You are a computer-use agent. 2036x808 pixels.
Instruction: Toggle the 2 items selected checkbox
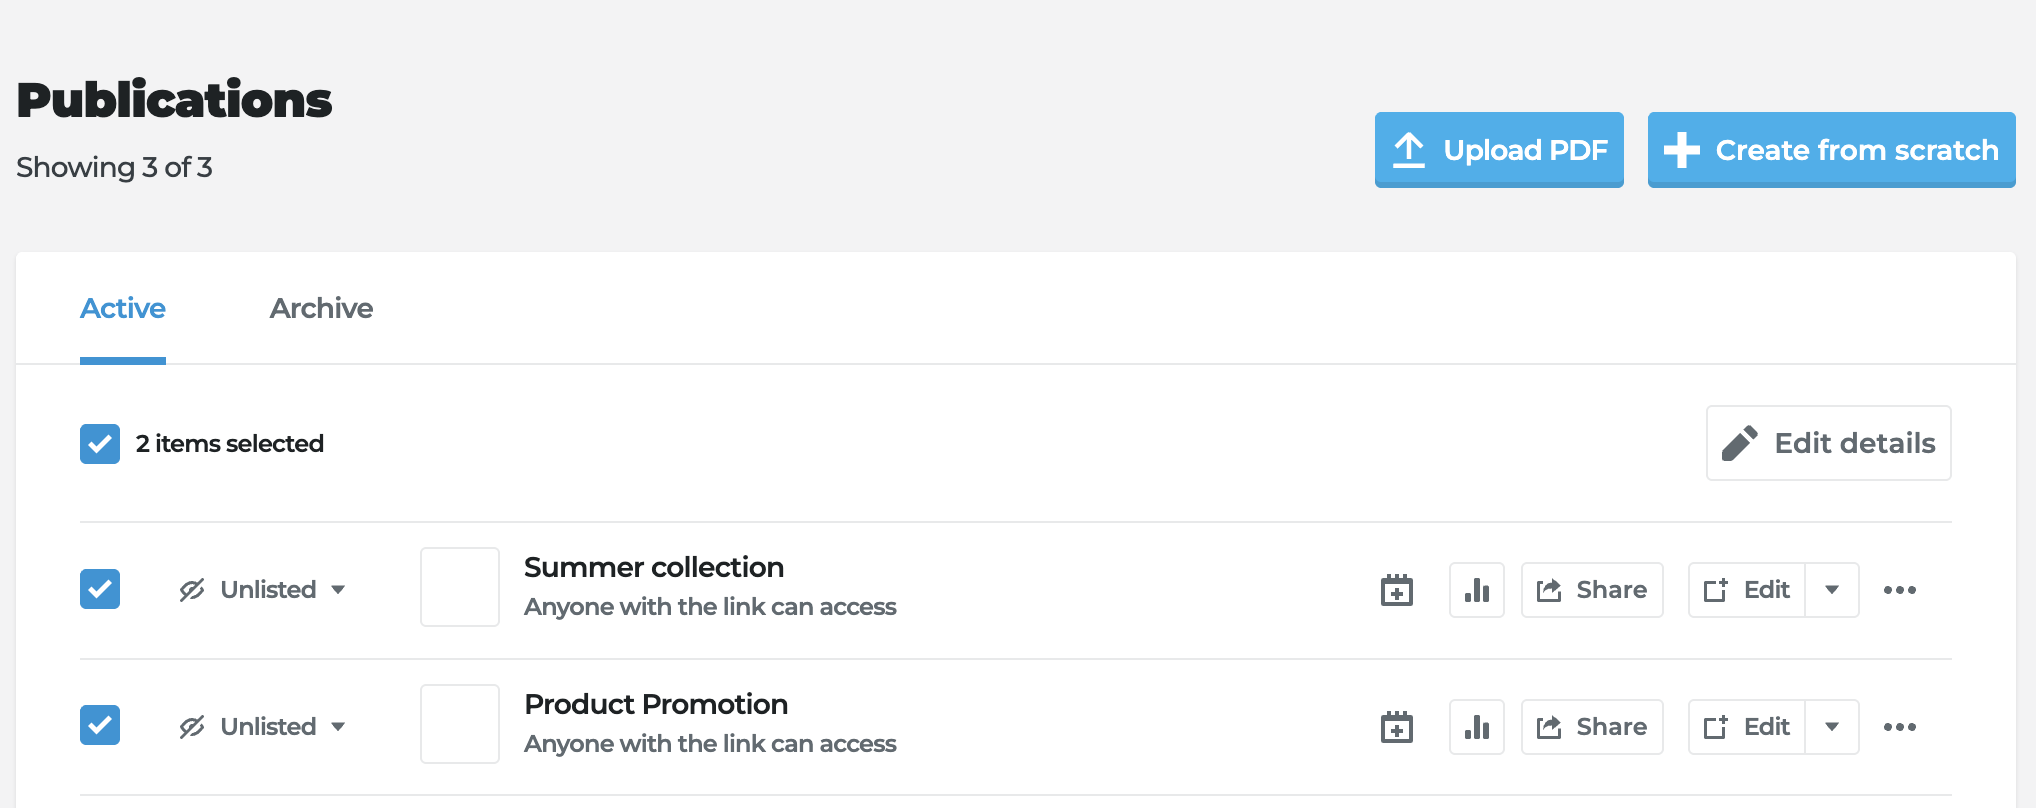click(x=99, y=443)
